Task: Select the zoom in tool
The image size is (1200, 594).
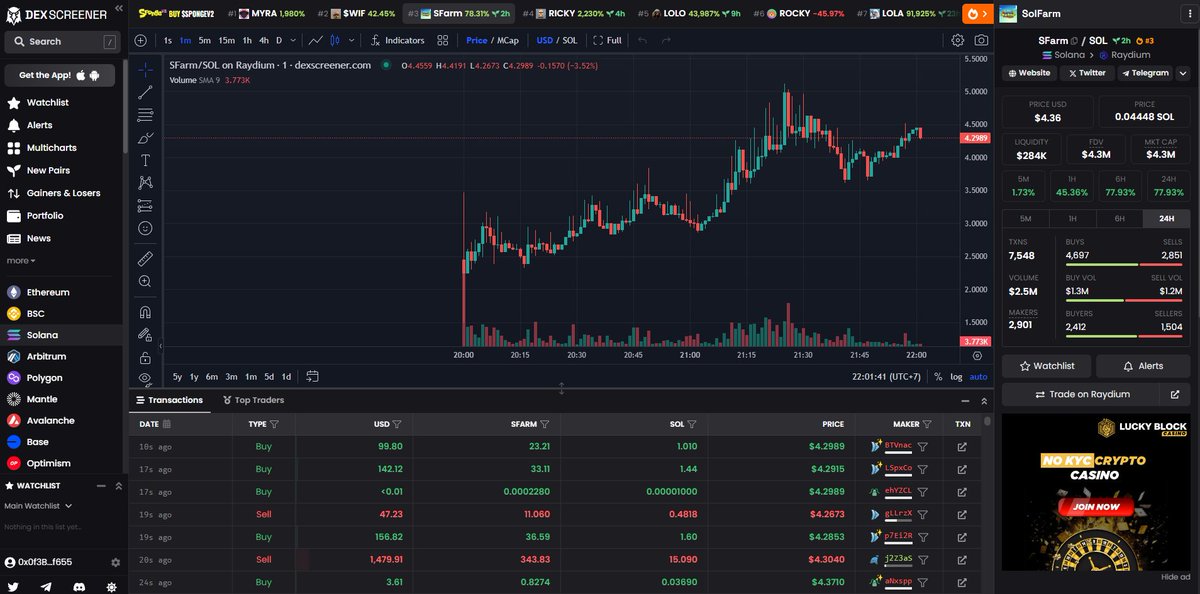Action: tap(146, 282)
